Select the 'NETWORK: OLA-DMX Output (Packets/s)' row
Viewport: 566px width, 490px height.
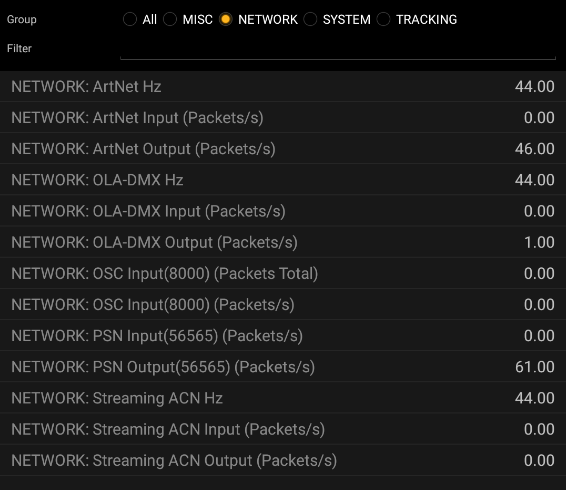[x=283, y=242]
